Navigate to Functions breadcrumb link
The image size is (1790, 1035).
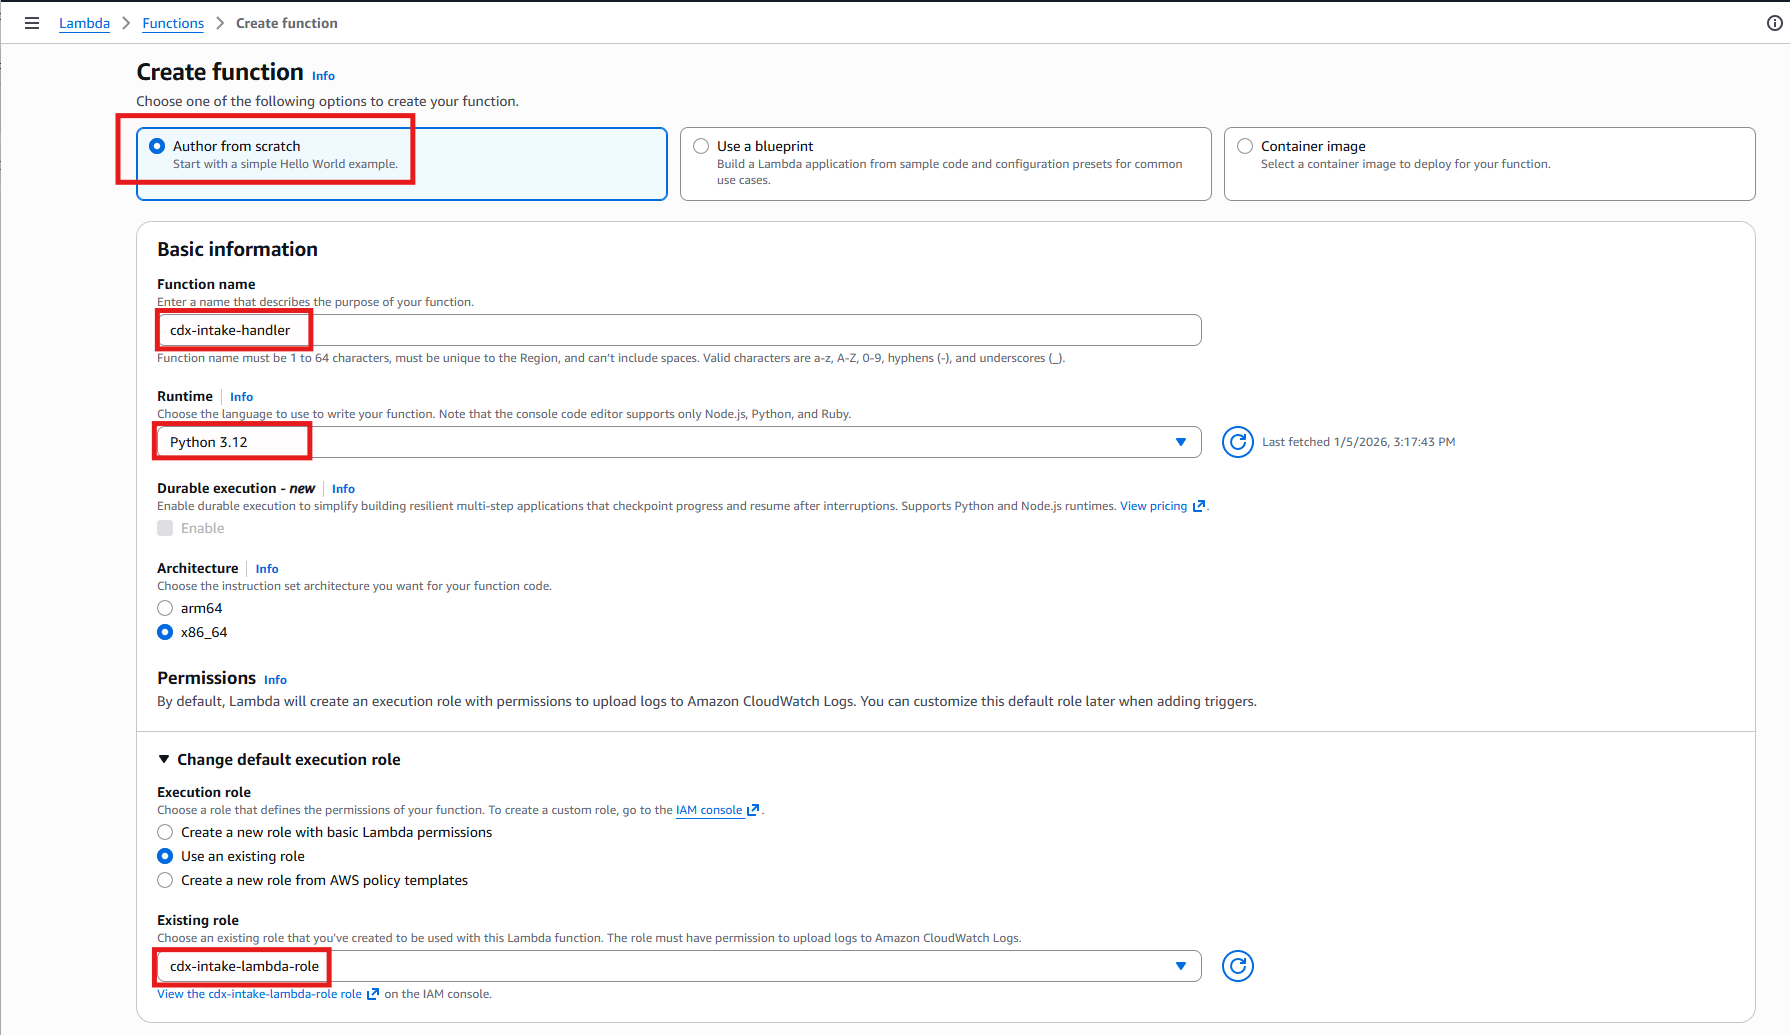tap(173, 23)
